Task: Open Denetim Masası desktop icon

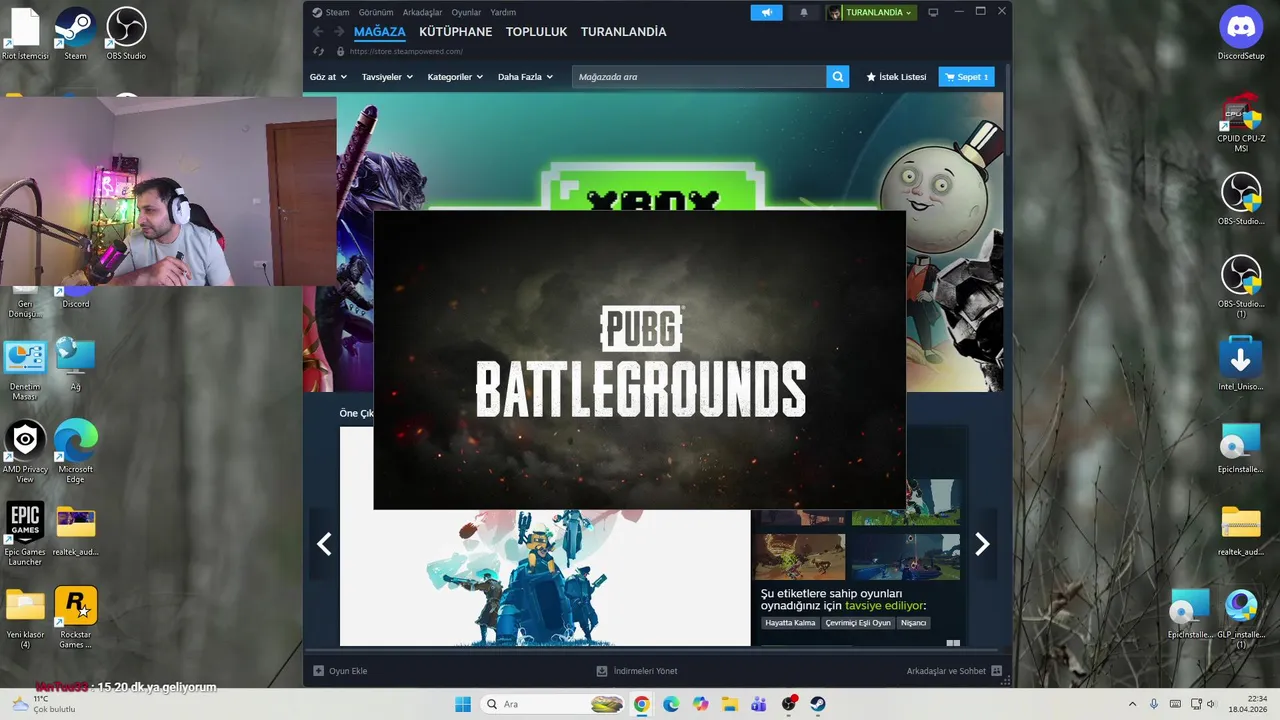Action: click(x=25, y=370)
